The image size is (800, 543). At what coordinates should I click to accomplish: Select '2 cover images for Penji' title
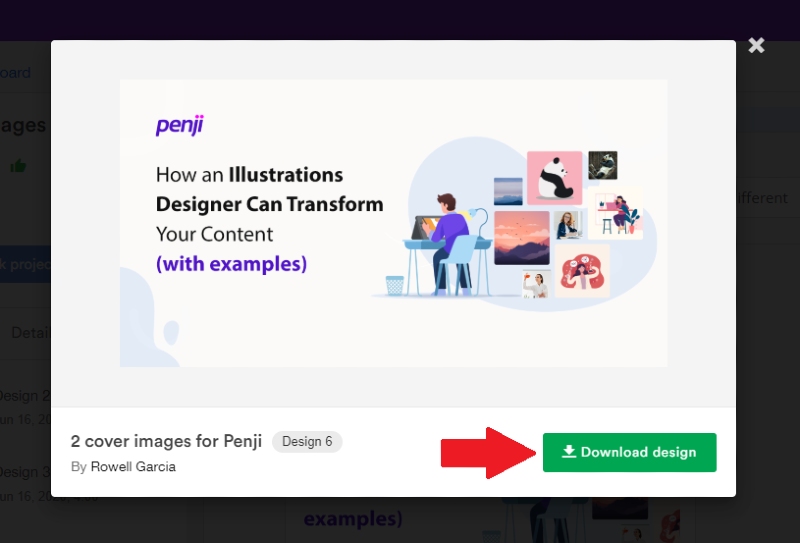166,441
